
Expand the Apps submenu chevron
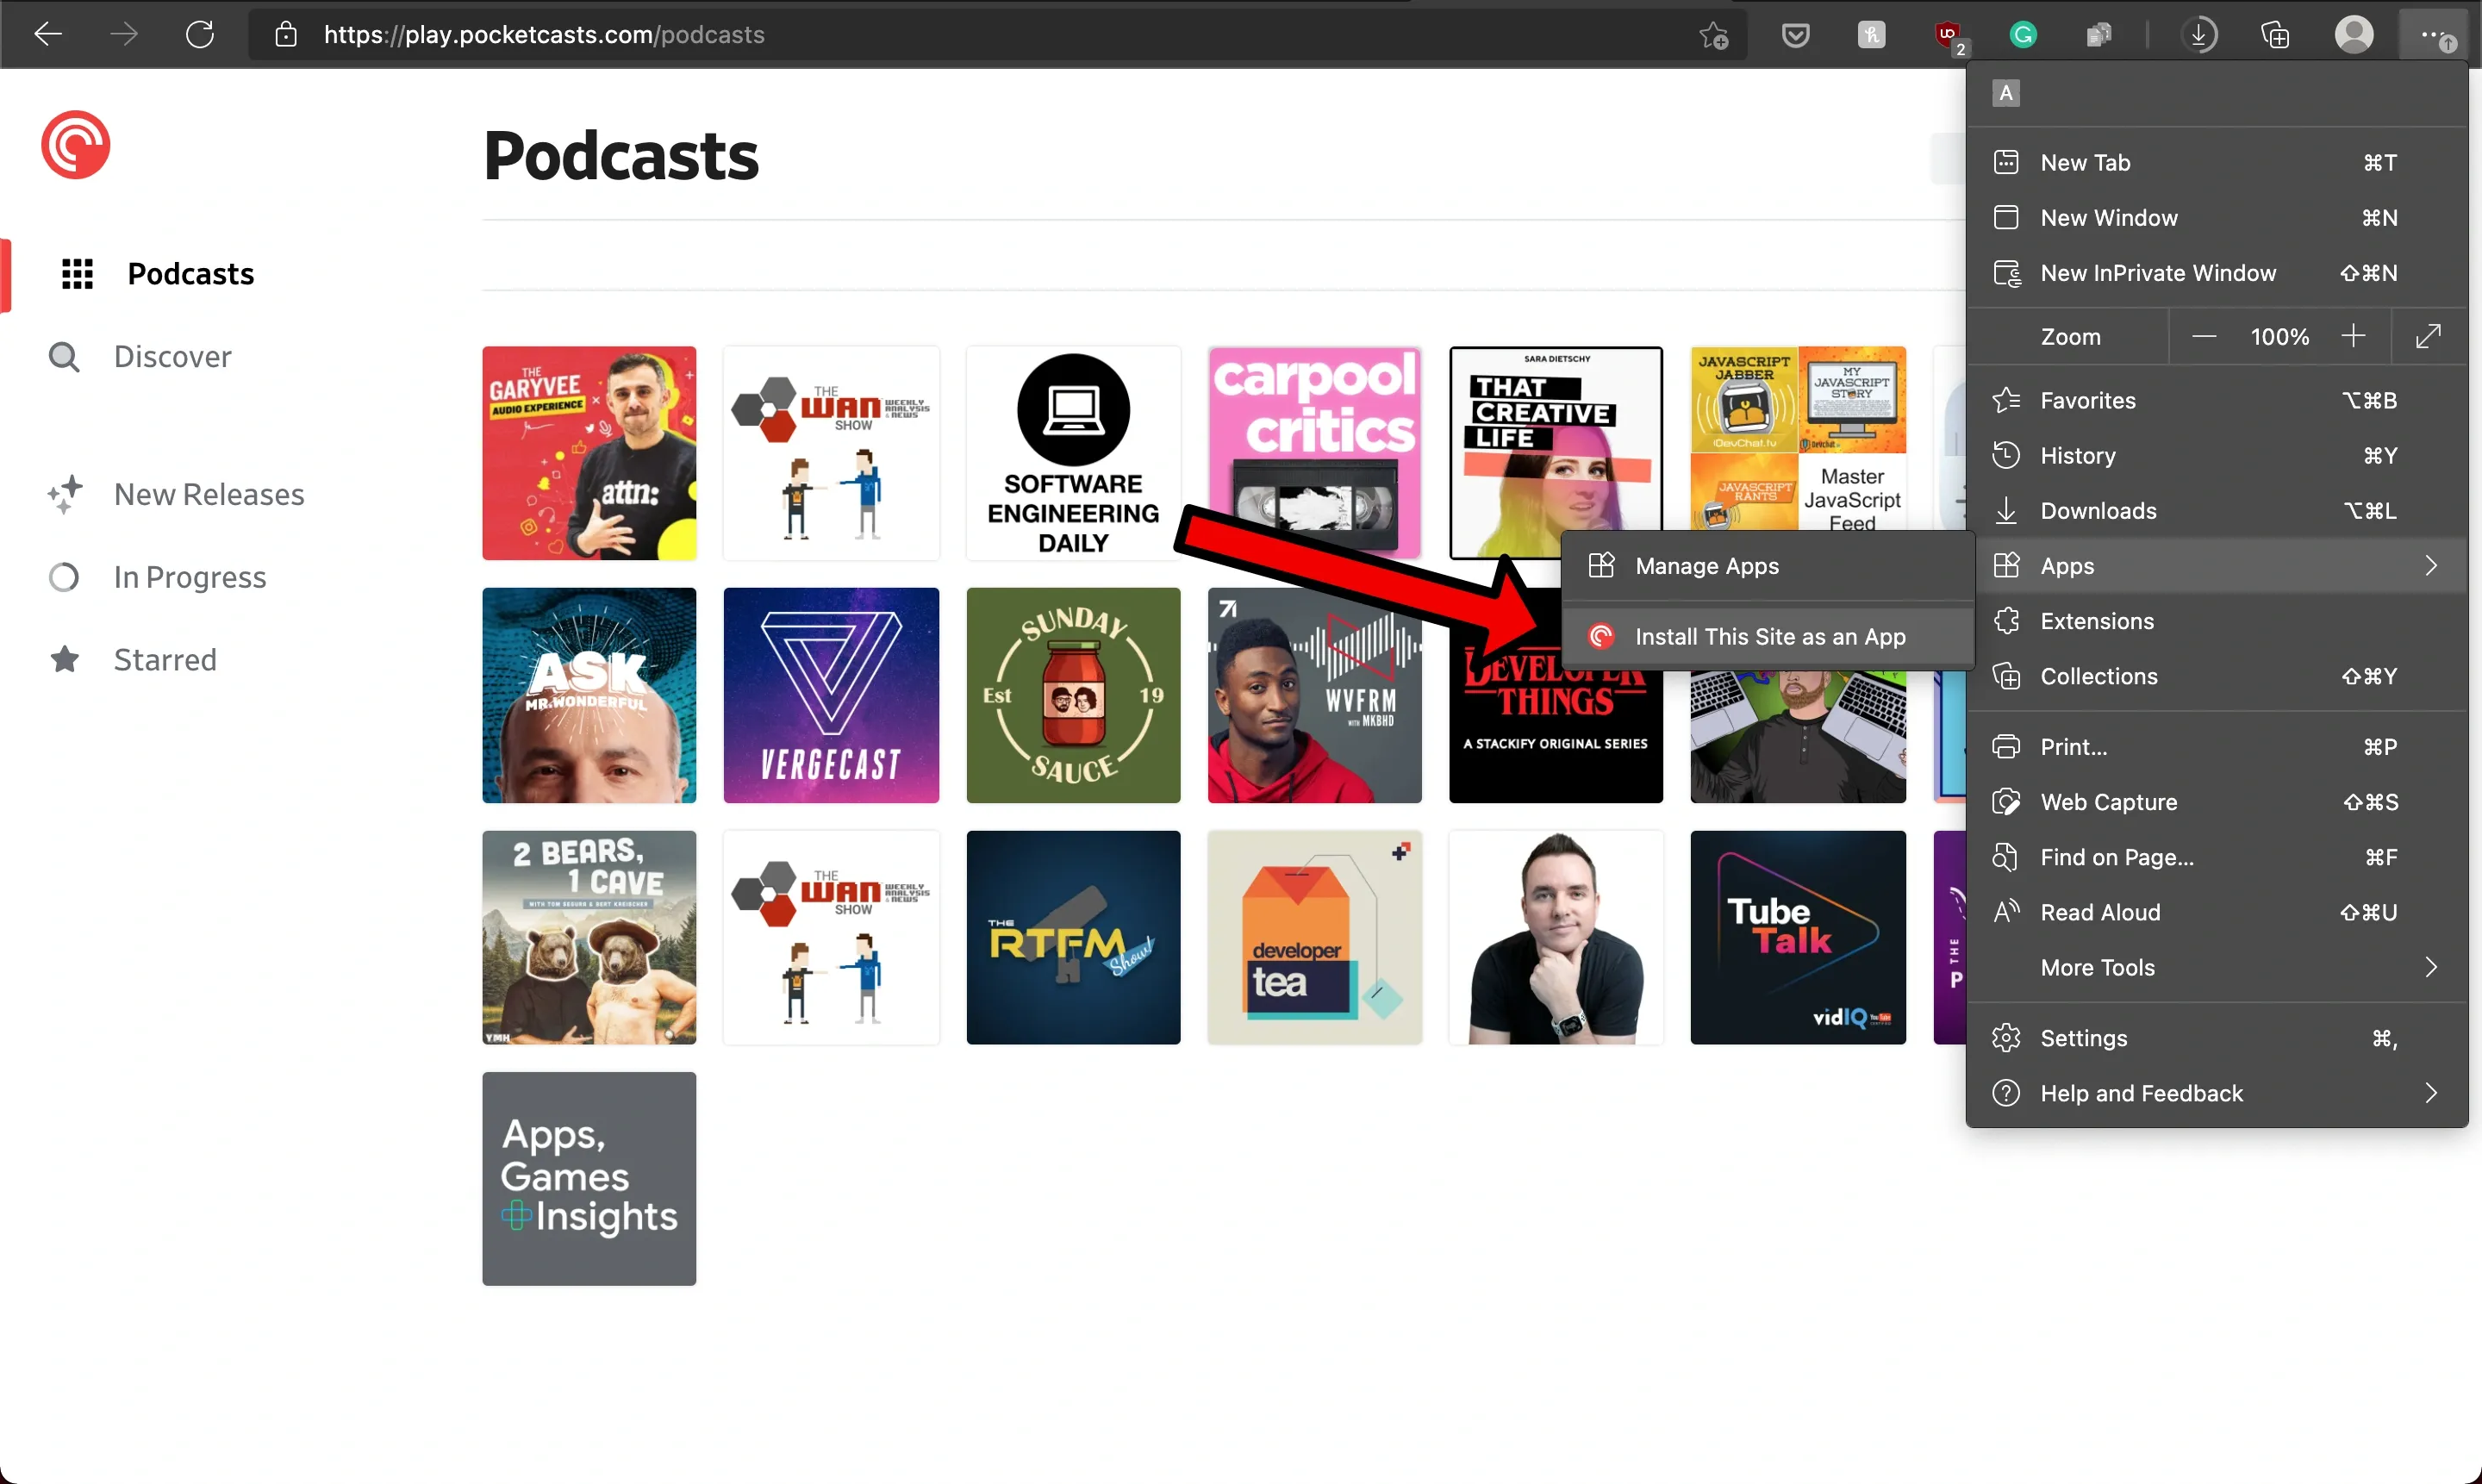point(2430,566)
